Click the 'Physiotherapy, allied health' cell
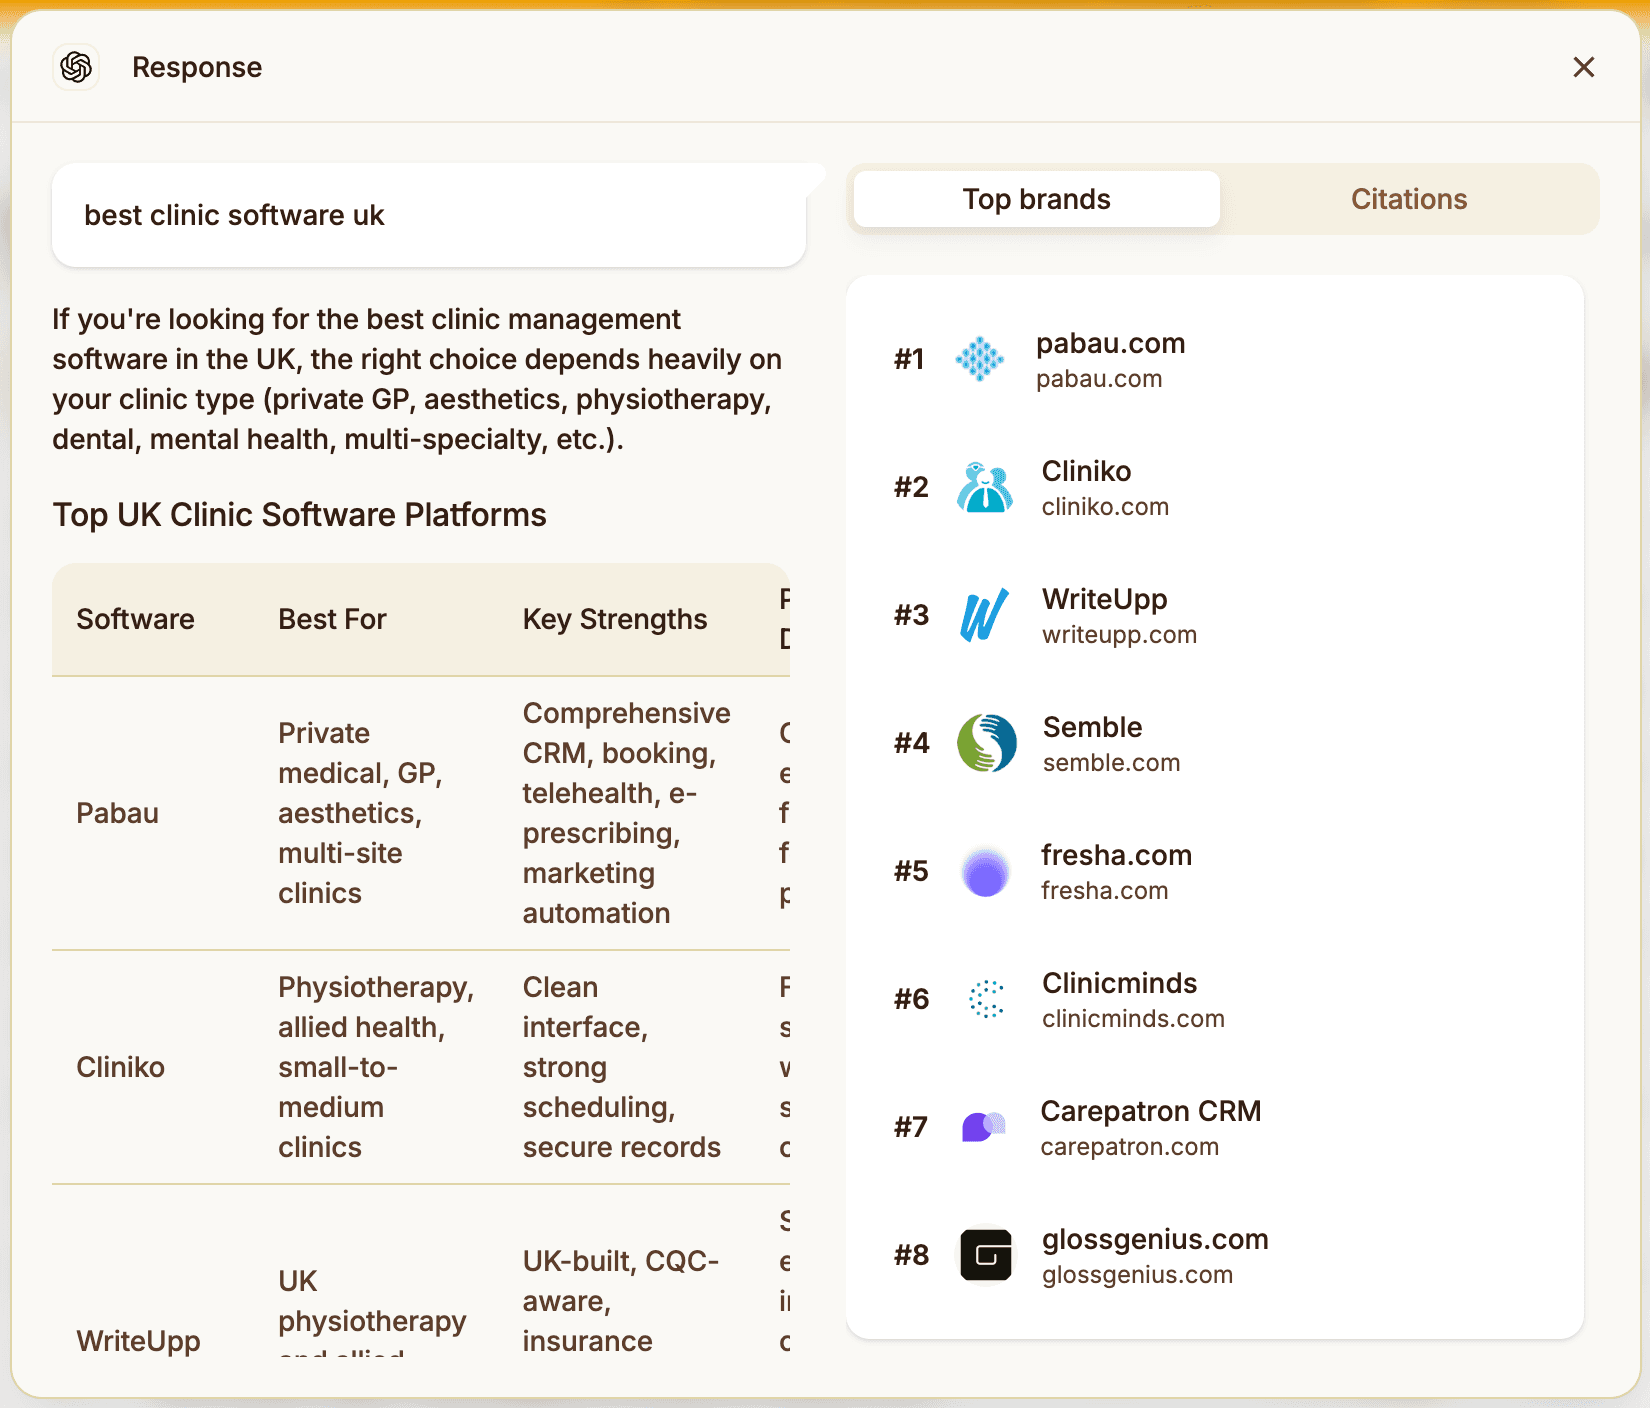The width and height of the screenshot is (1650, 1408). coord(376,1067)
